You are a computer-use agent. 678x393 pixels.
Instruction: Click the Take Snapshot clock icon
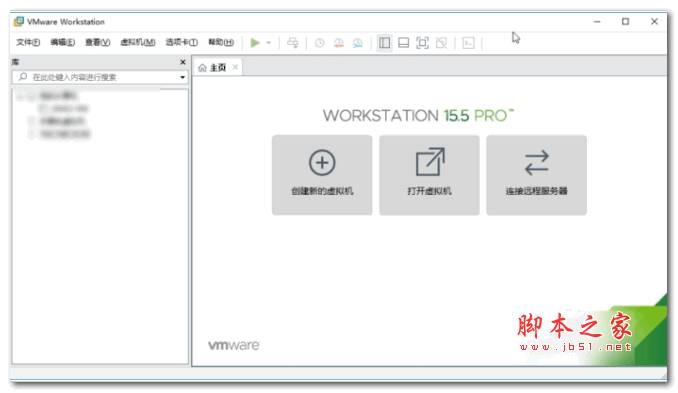(x=320, y=43)
